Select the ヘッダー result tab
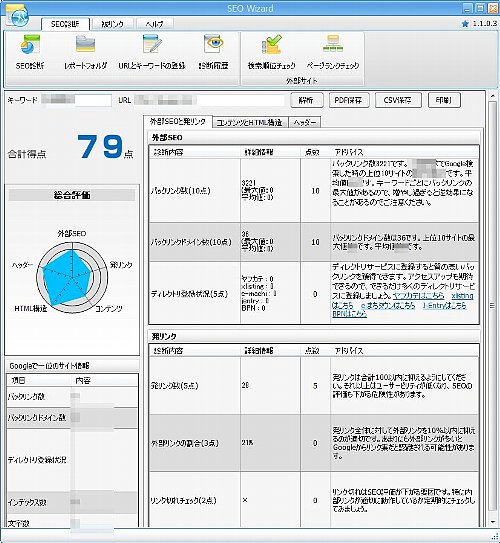Screen dimensions: 500x543 pos(304,123)
